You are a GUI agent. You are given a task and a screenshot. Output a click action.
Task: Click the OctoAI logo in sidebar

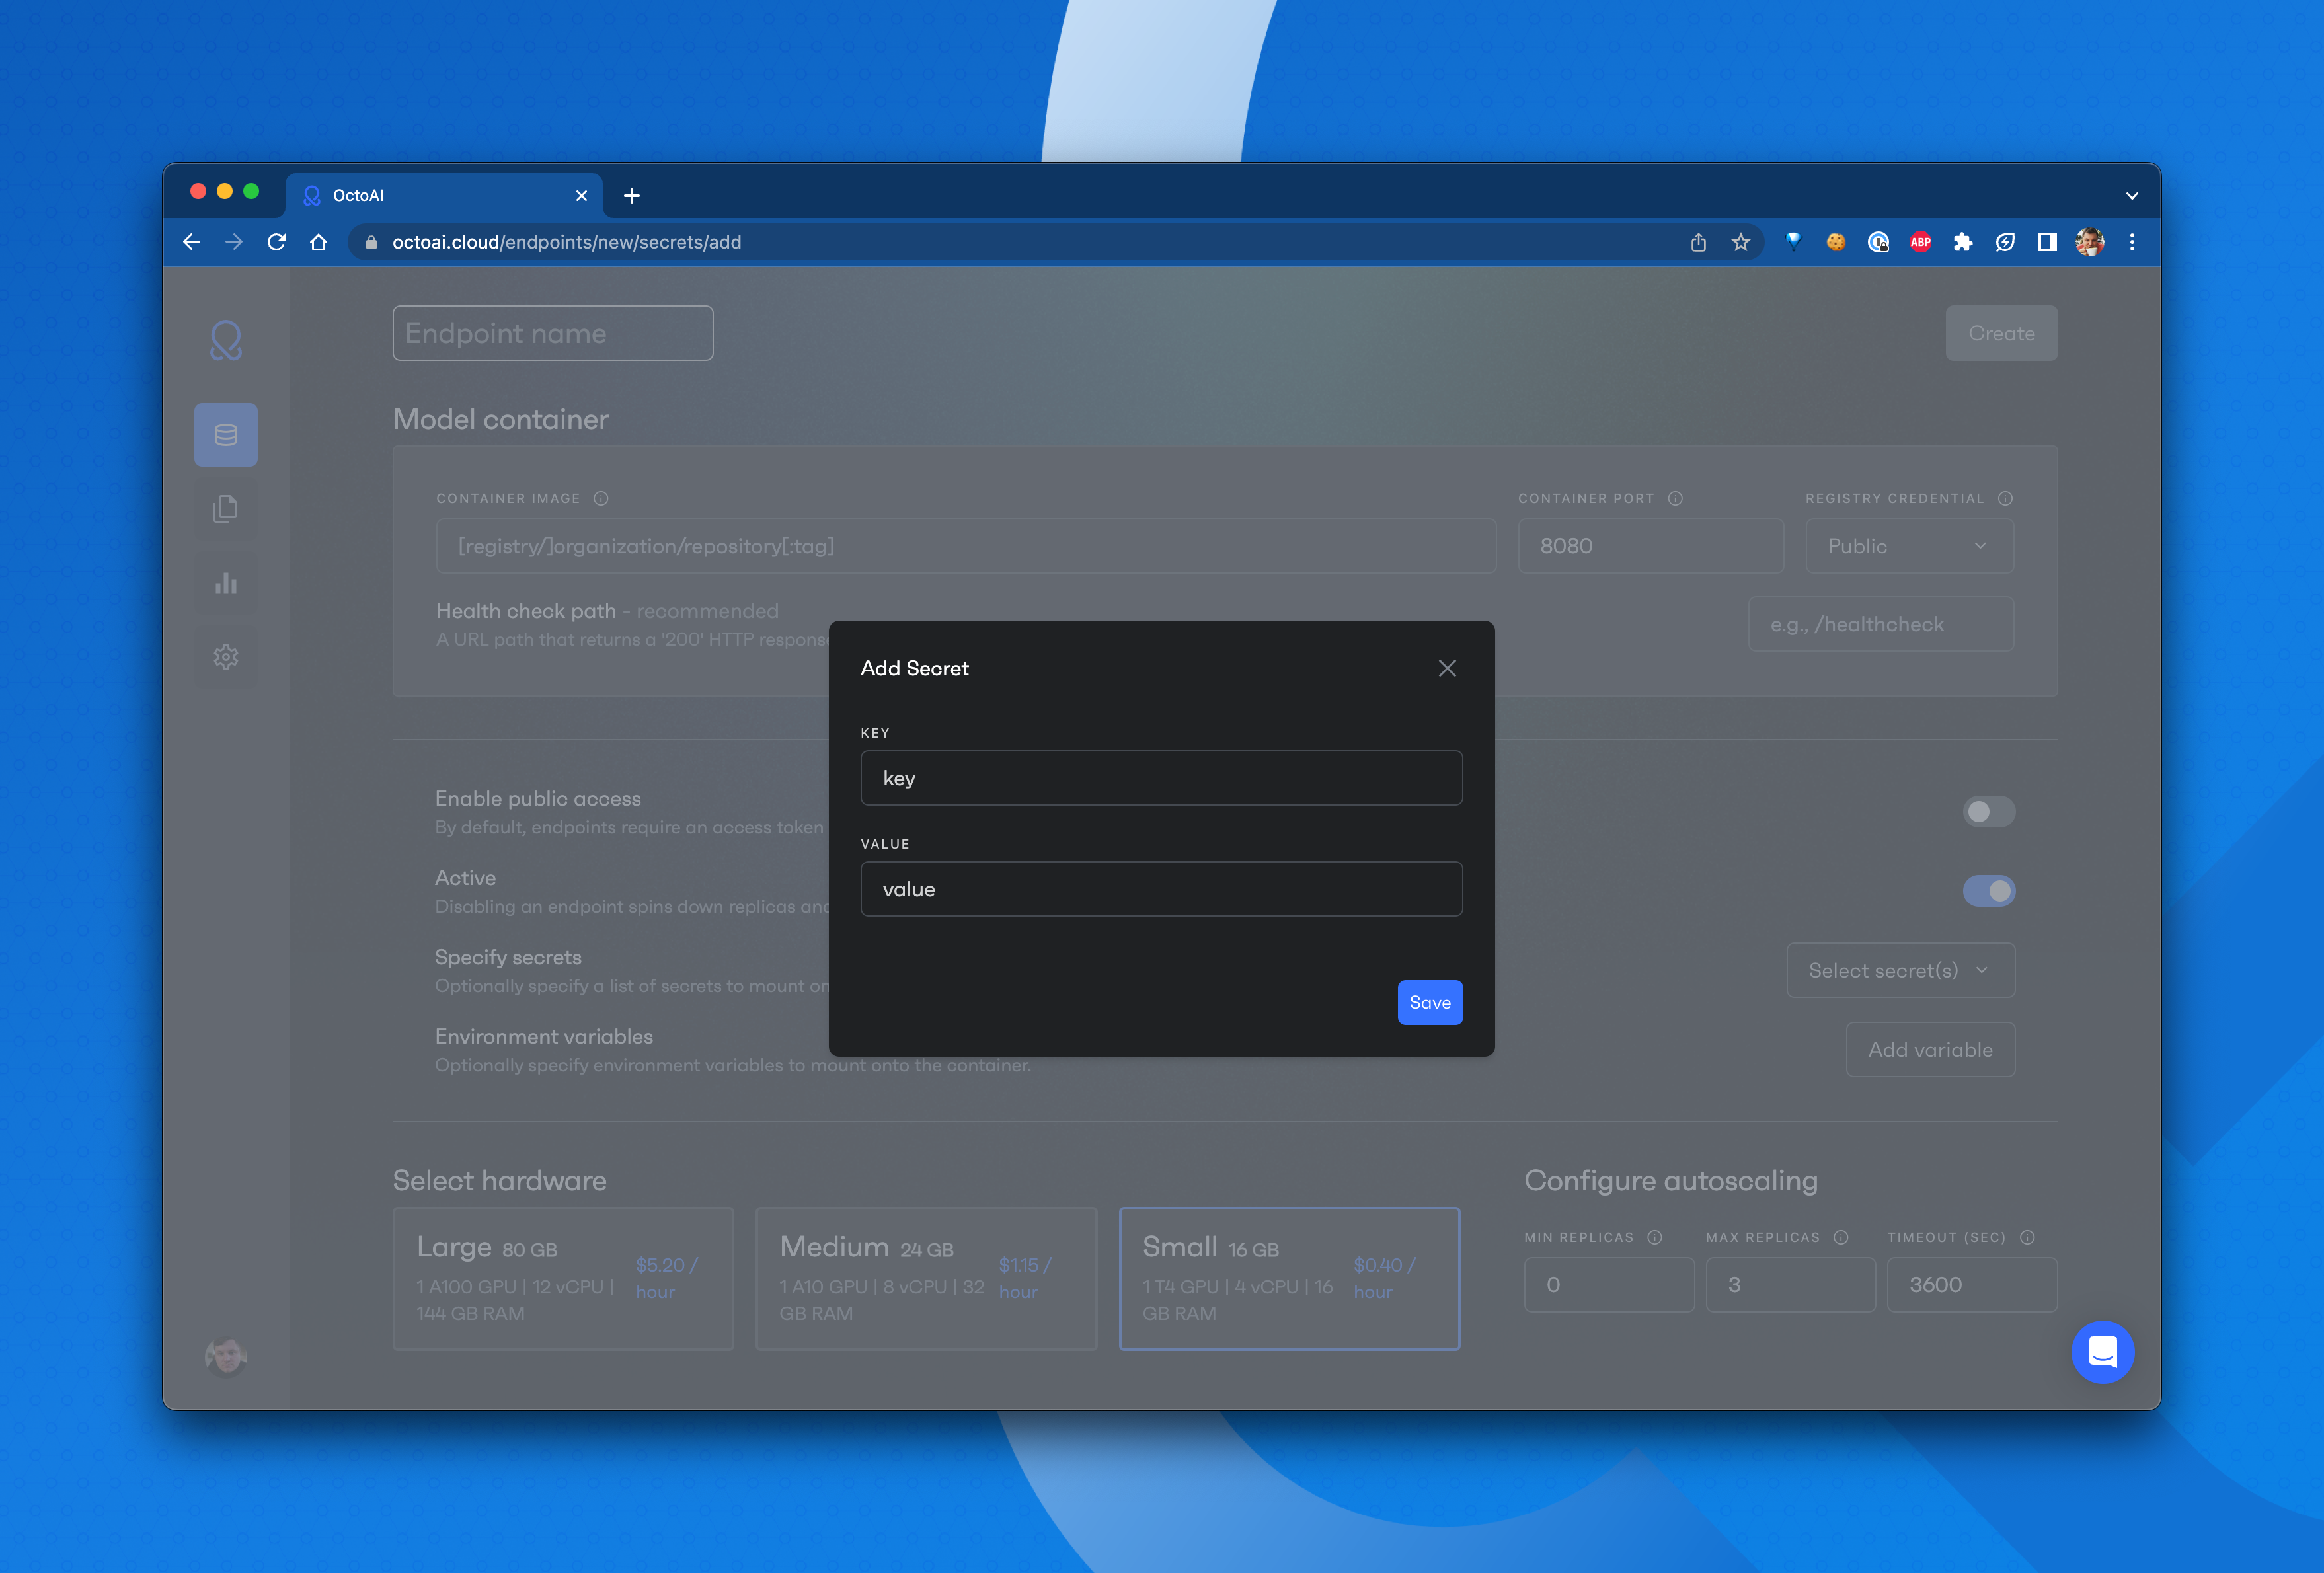coord(226,340)
